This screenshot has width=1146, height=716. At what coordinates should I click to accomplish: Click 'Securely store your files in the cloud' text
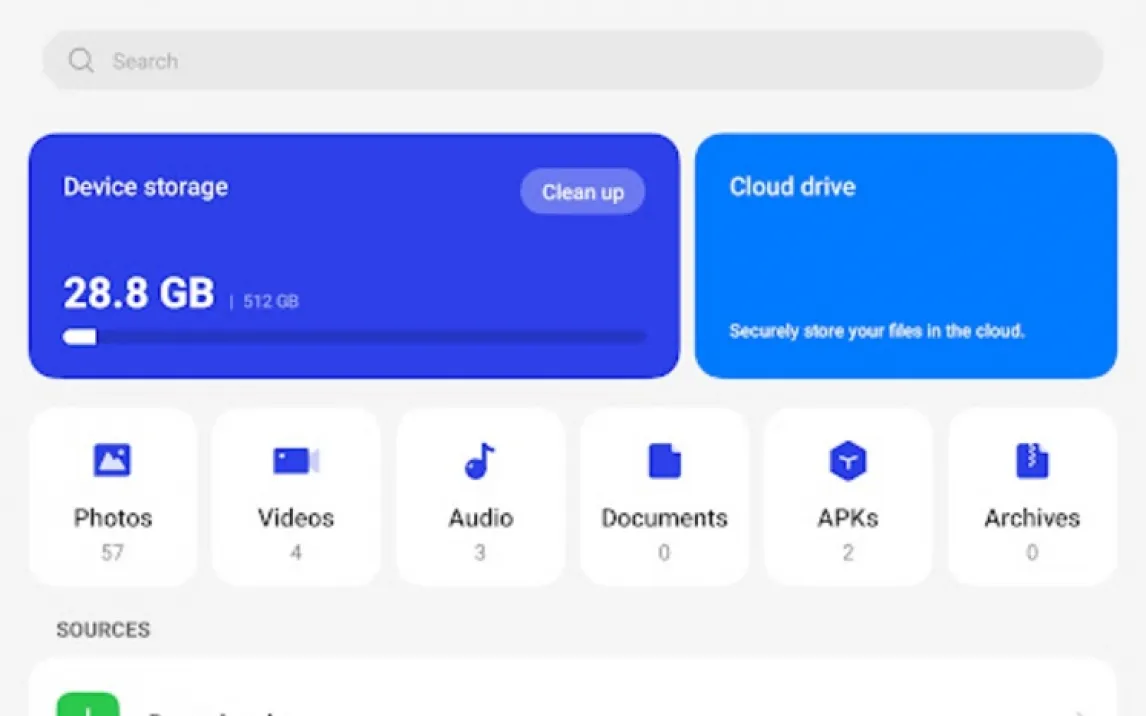(876, 331)
